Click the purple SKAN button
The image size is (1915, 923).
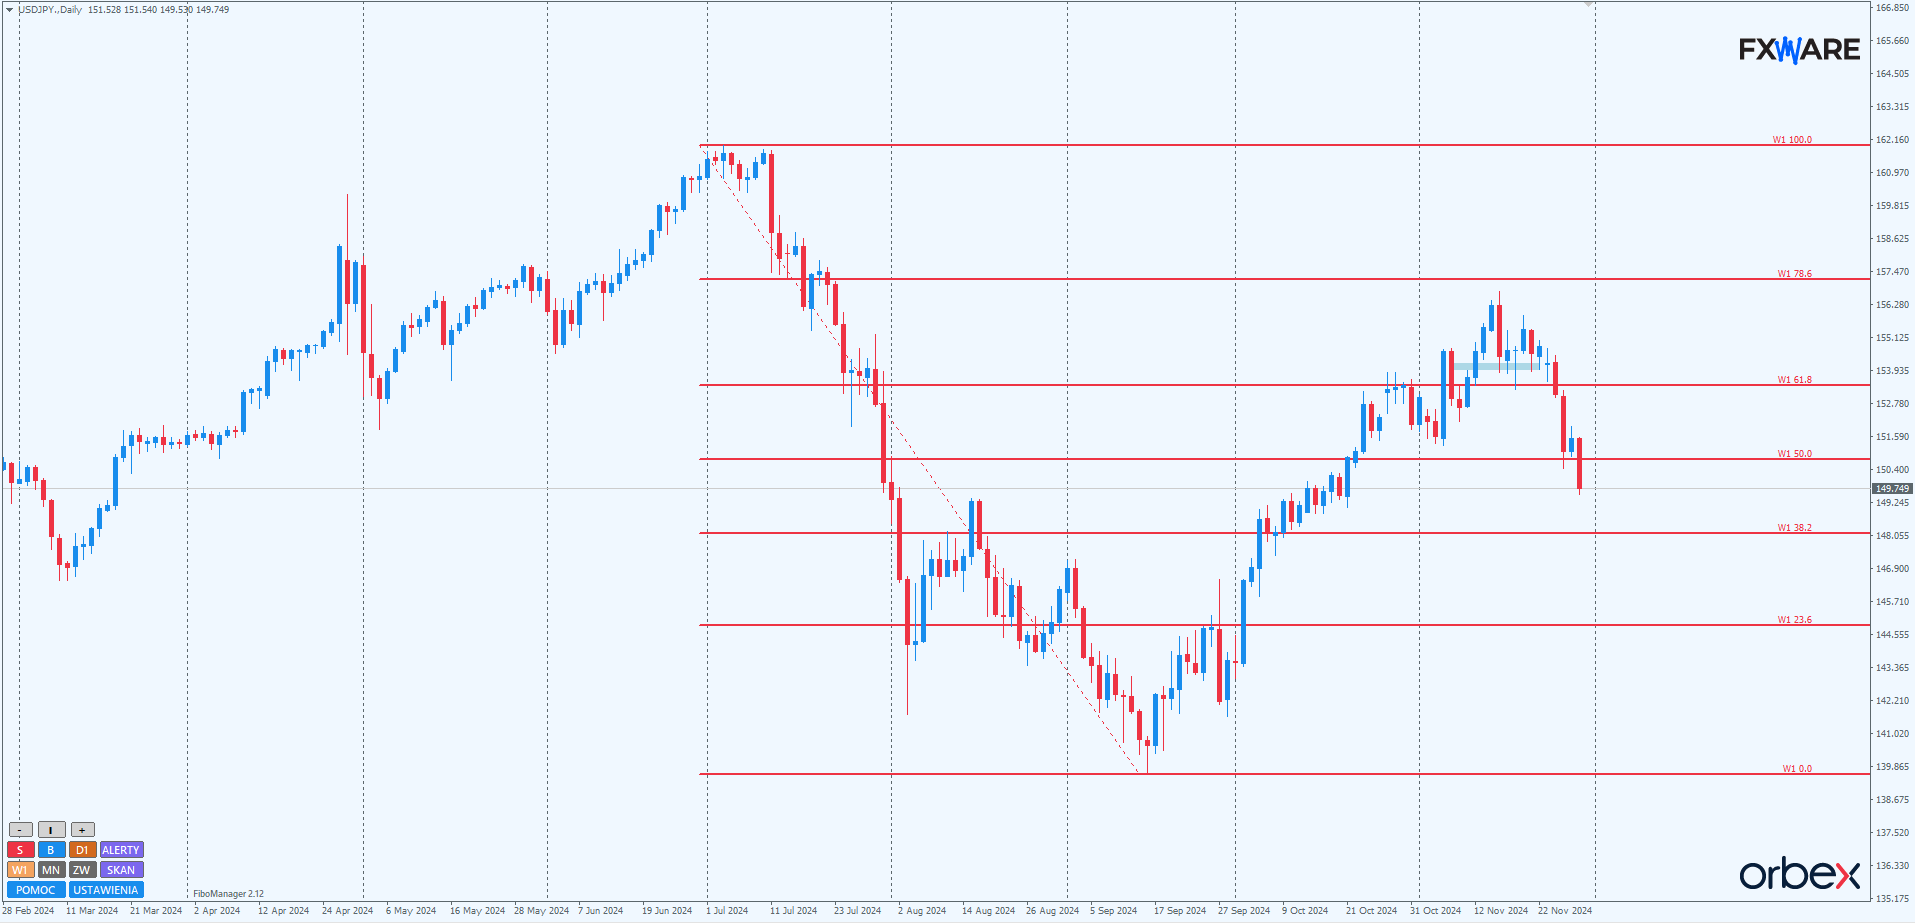pos(121,870)
